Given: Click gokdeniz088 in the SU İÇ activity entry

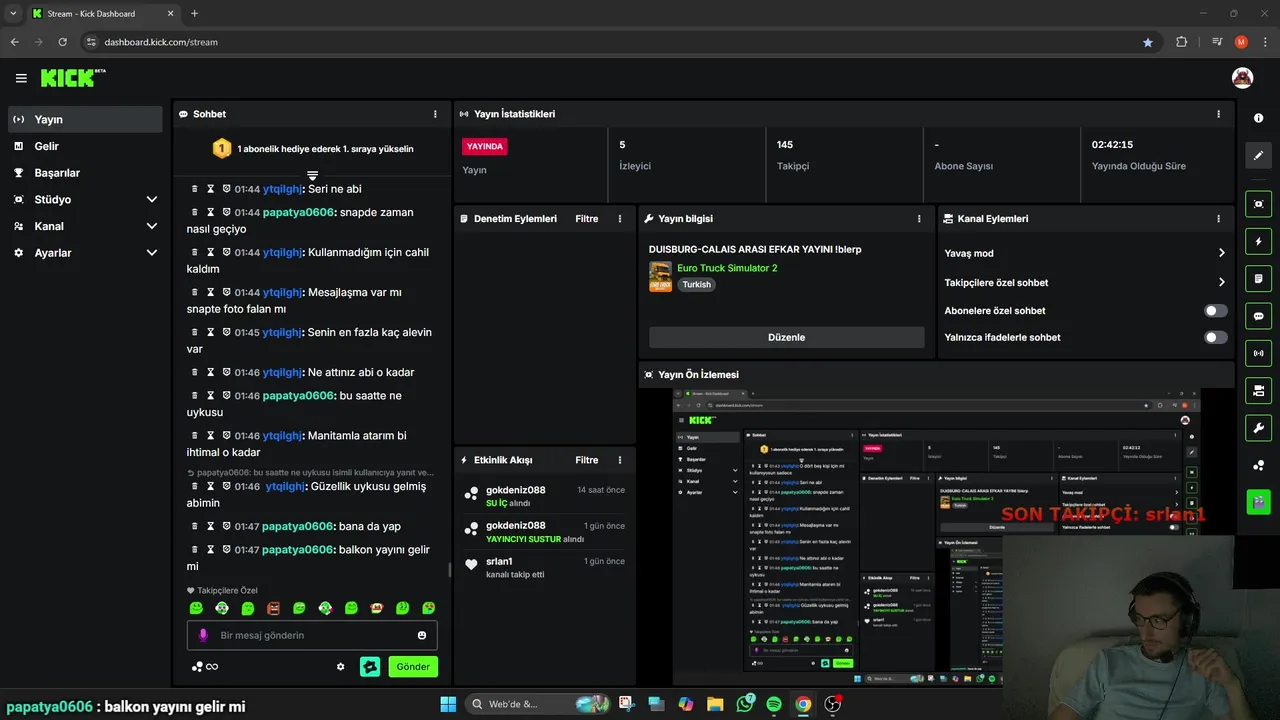Looking at the screenshot, I should coord(516,490).
